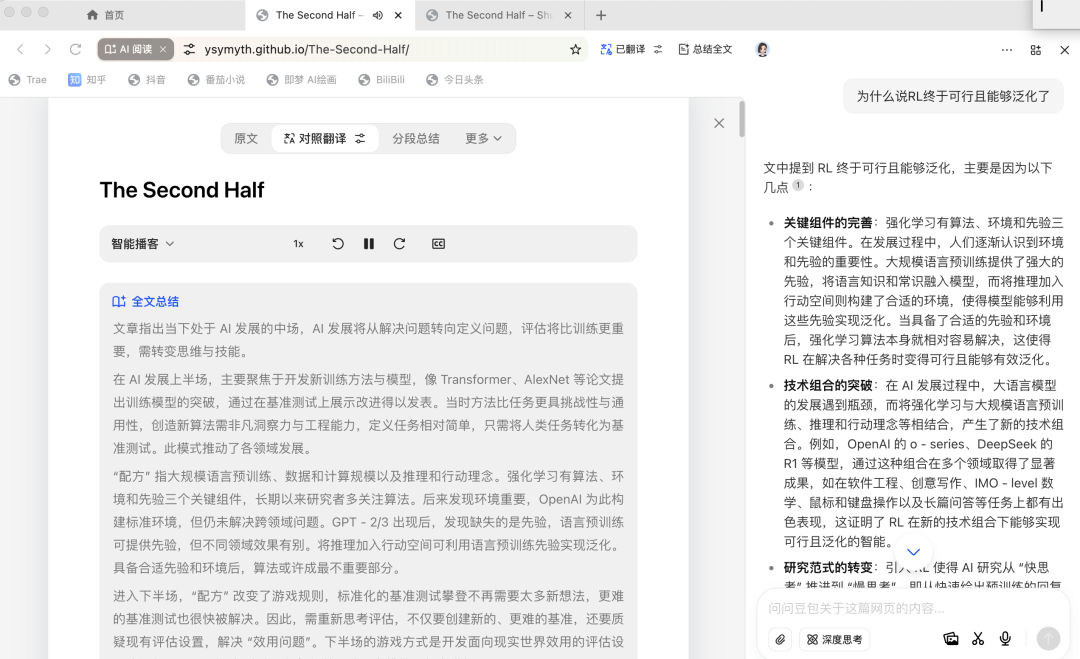1080x659 pixels.
Task: Go forward to next page
Action: (x=48, y=49)
